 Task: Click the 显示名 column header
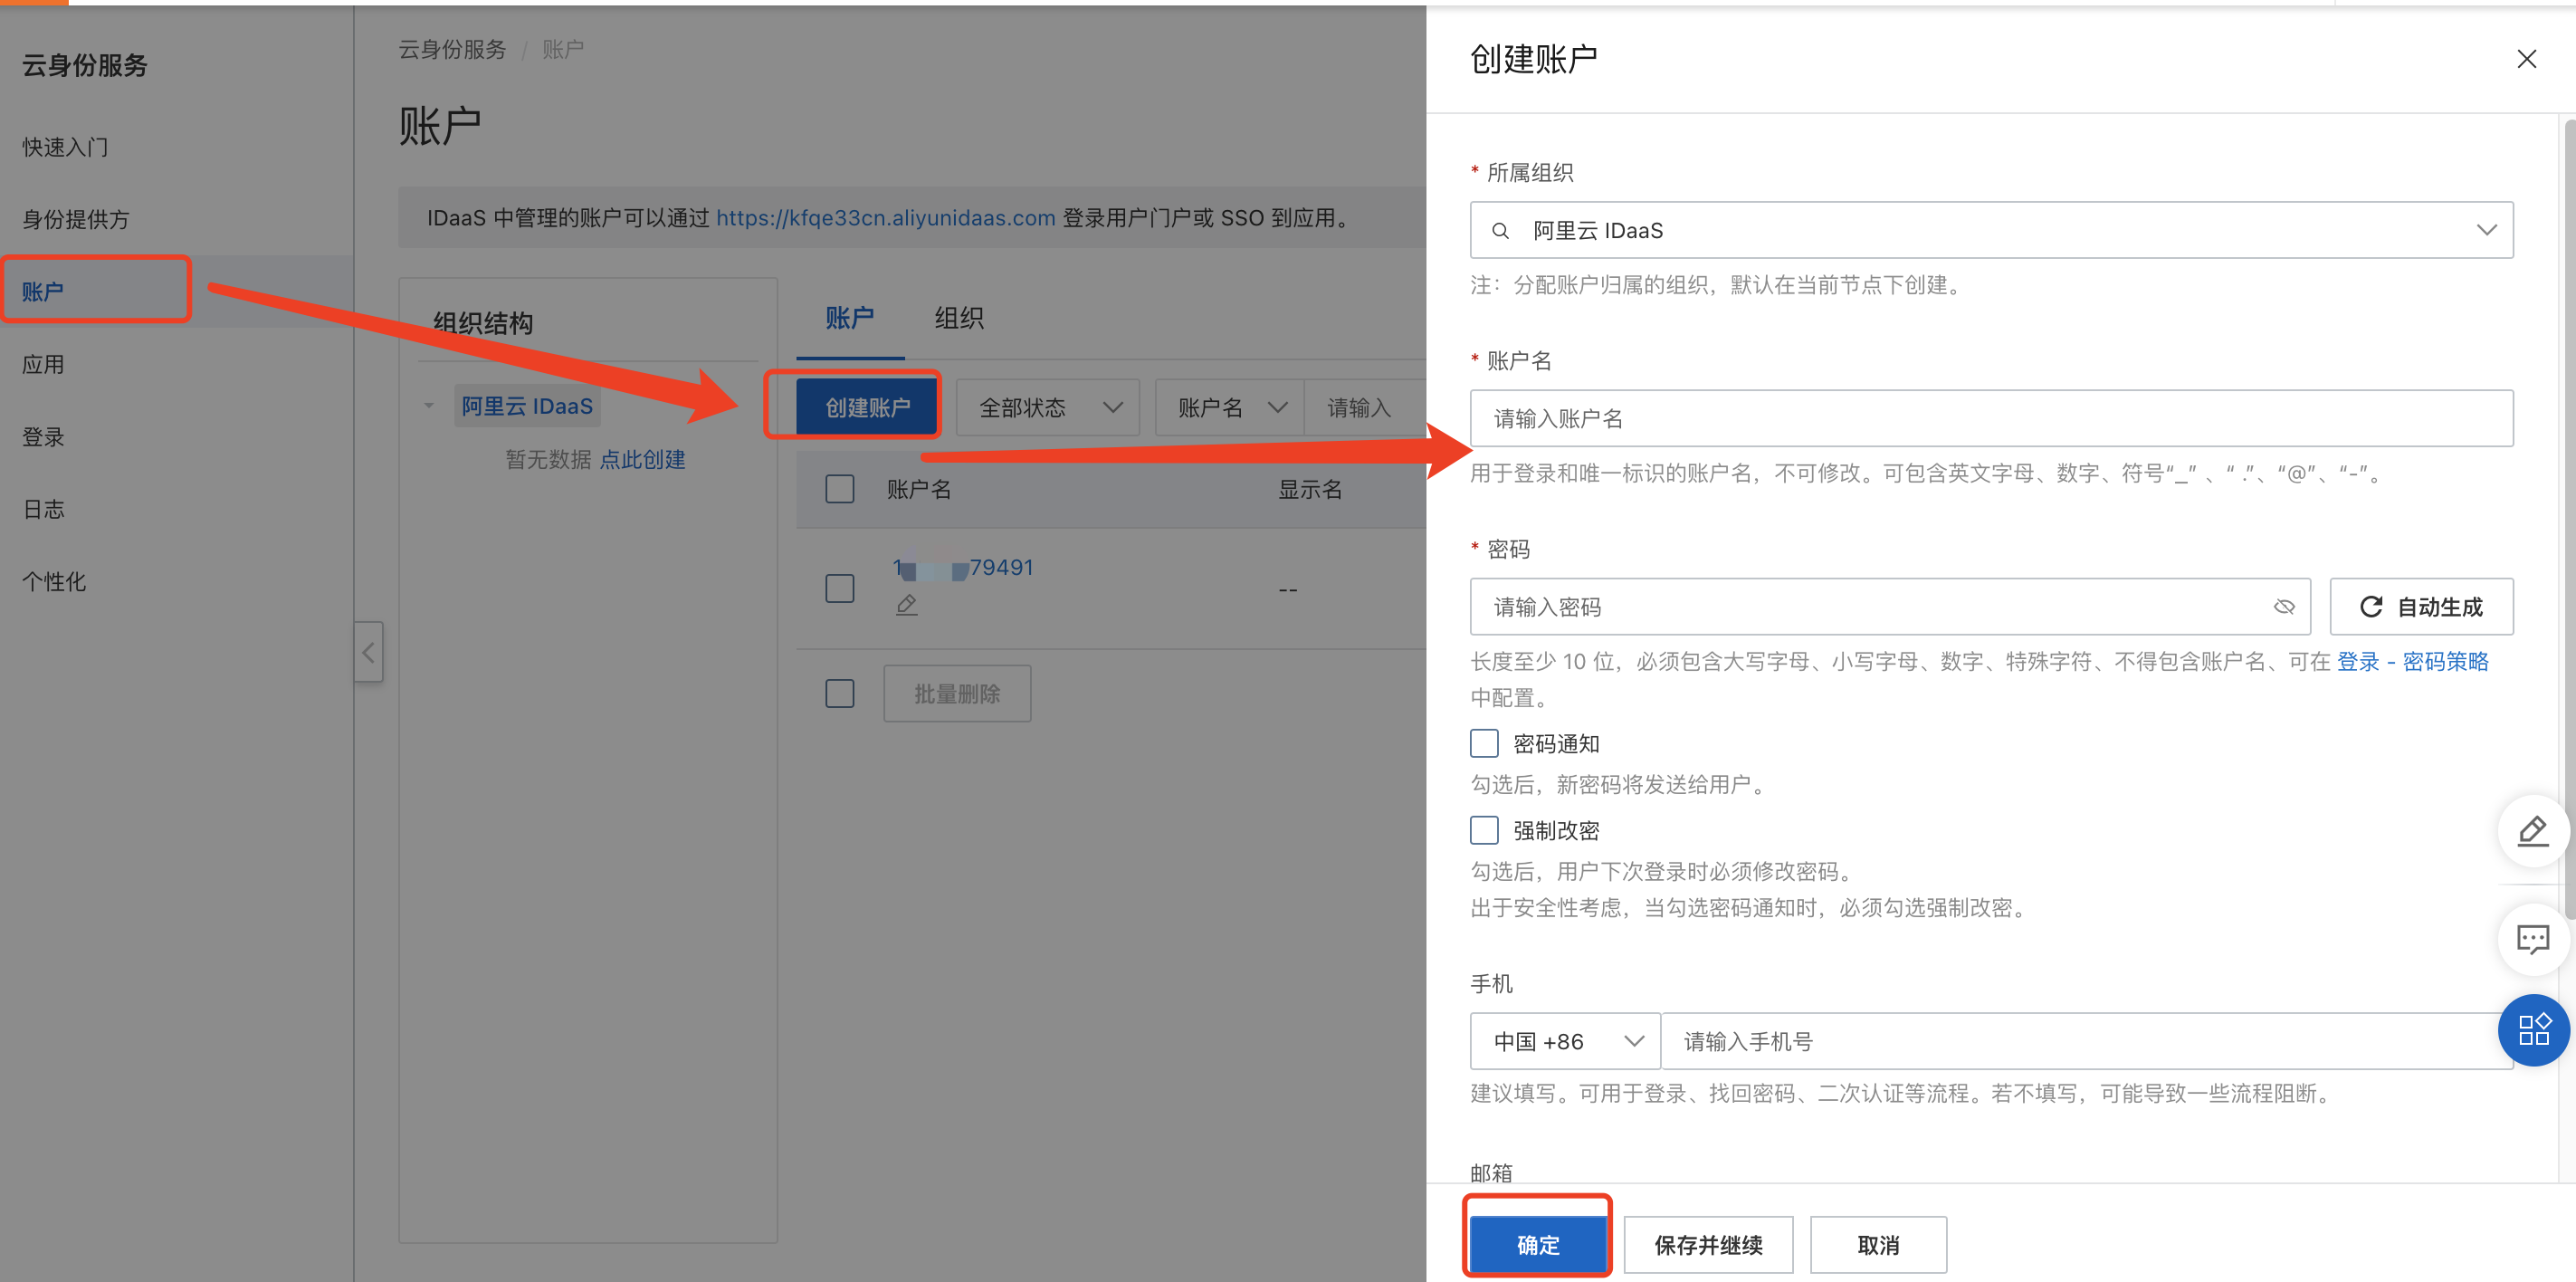click(1310, 489)
